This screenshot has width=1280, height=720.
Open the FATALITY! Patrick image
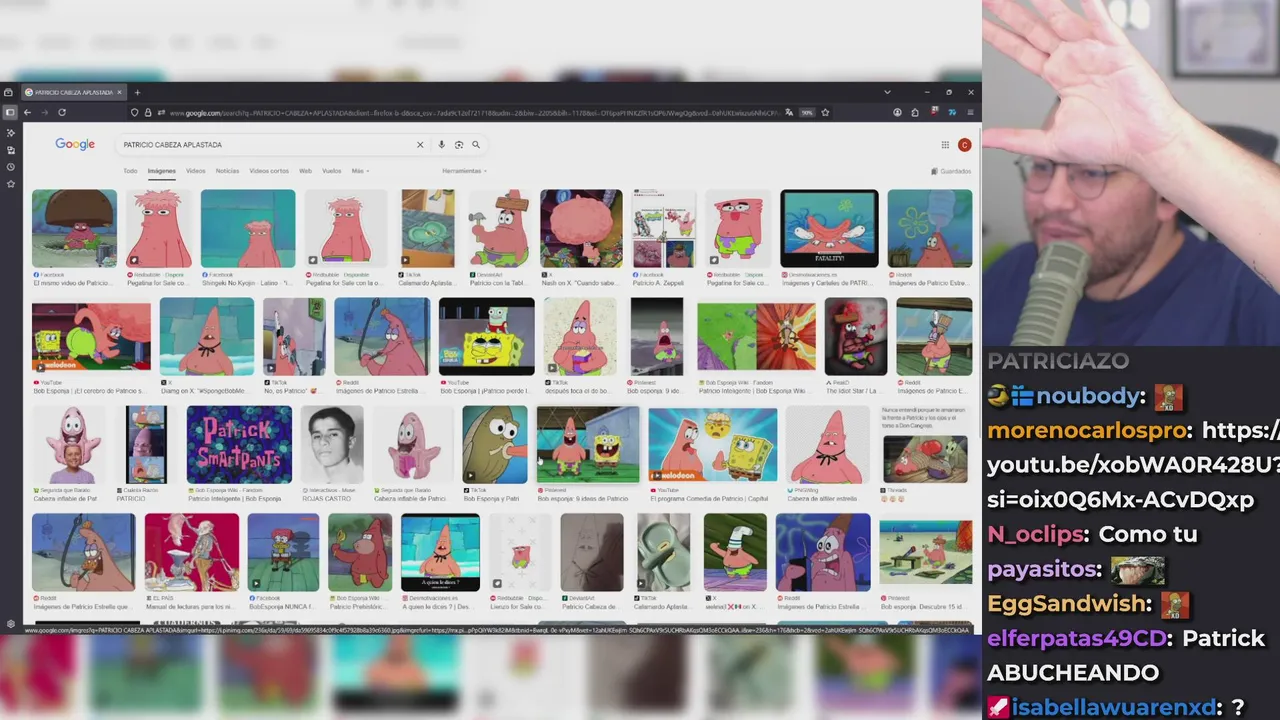829,229
